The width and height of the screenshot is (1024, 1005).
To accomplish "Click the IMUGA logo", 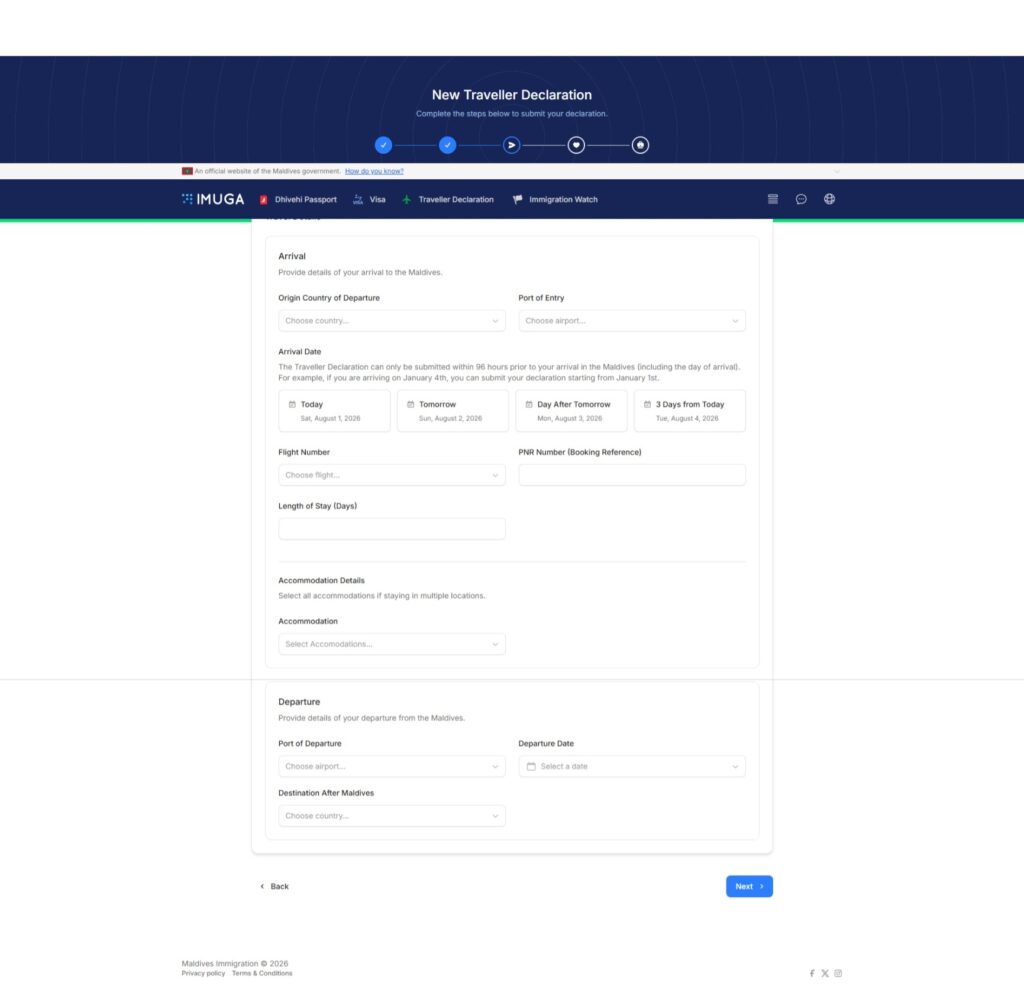I will 213,199.
